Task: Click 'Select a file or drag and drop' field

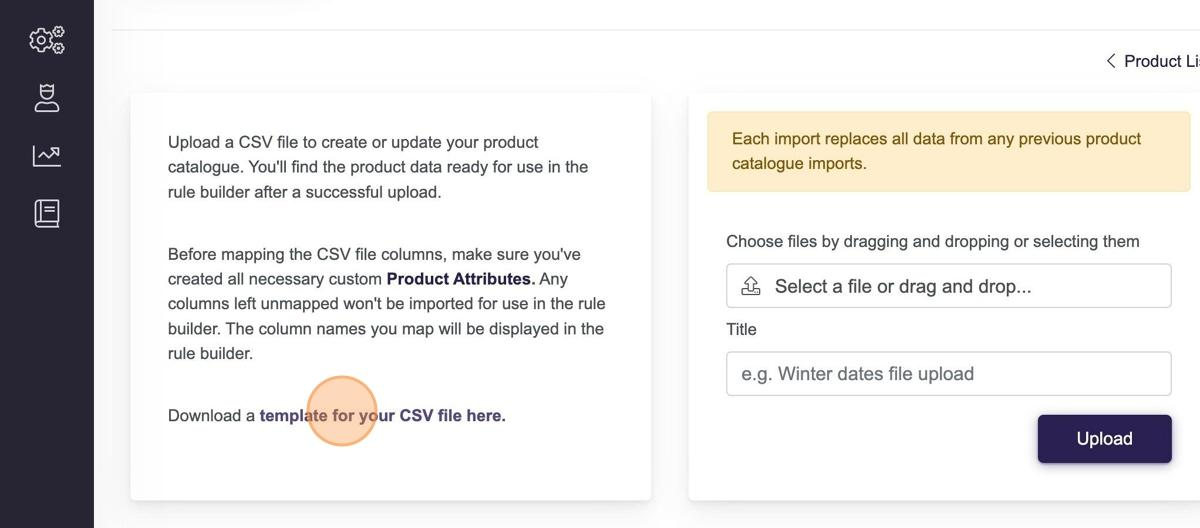Action: point(948,286)
